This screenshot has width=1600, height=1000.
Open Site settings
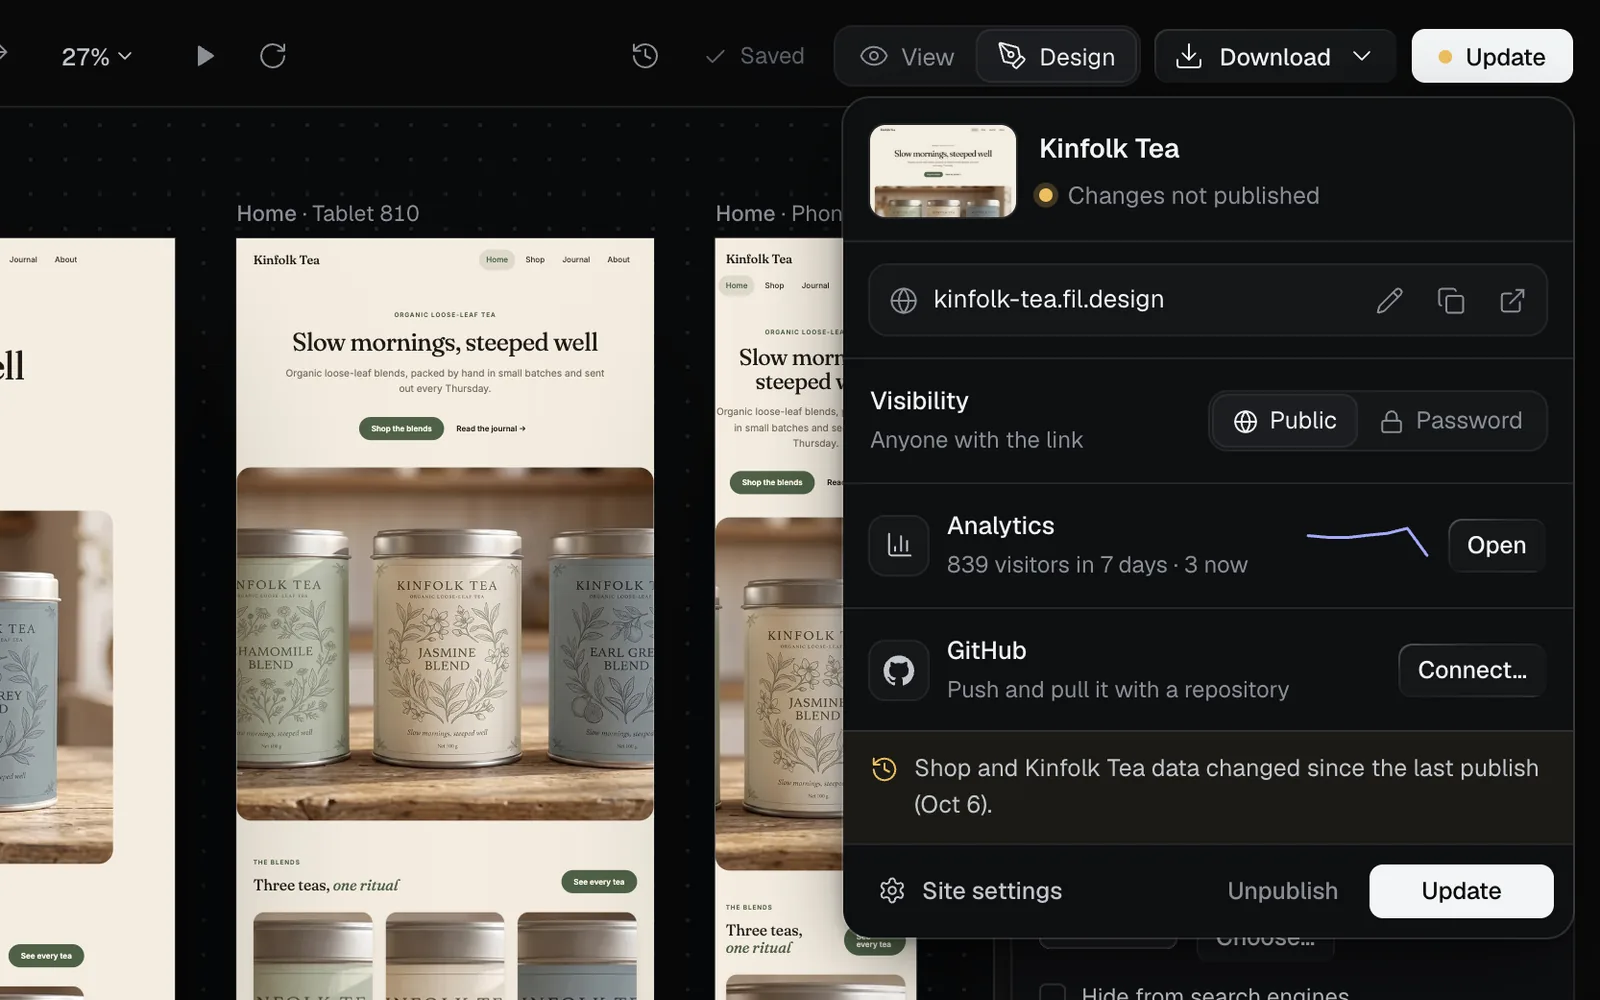(970, 891)
